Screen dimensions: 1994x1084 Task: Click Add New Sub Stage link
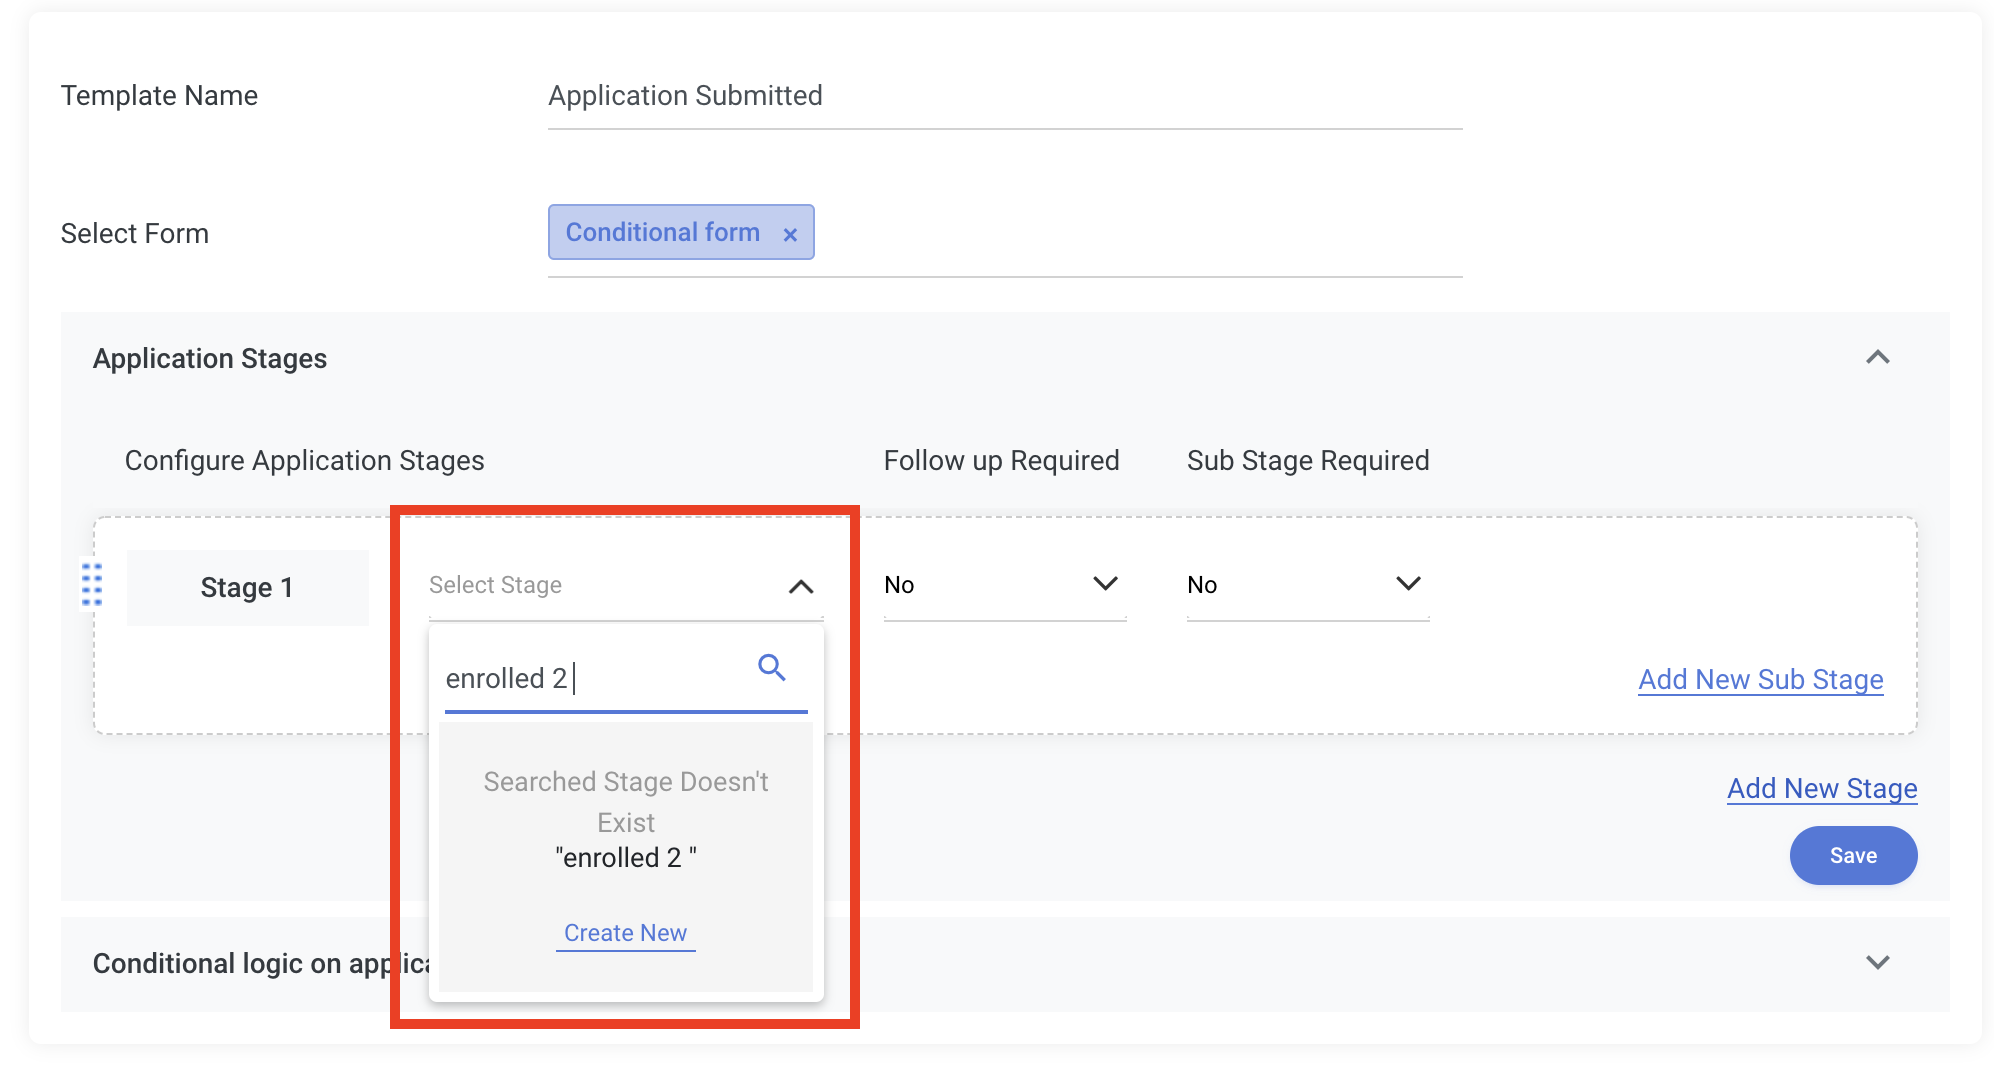click(x=1760, y=680)
